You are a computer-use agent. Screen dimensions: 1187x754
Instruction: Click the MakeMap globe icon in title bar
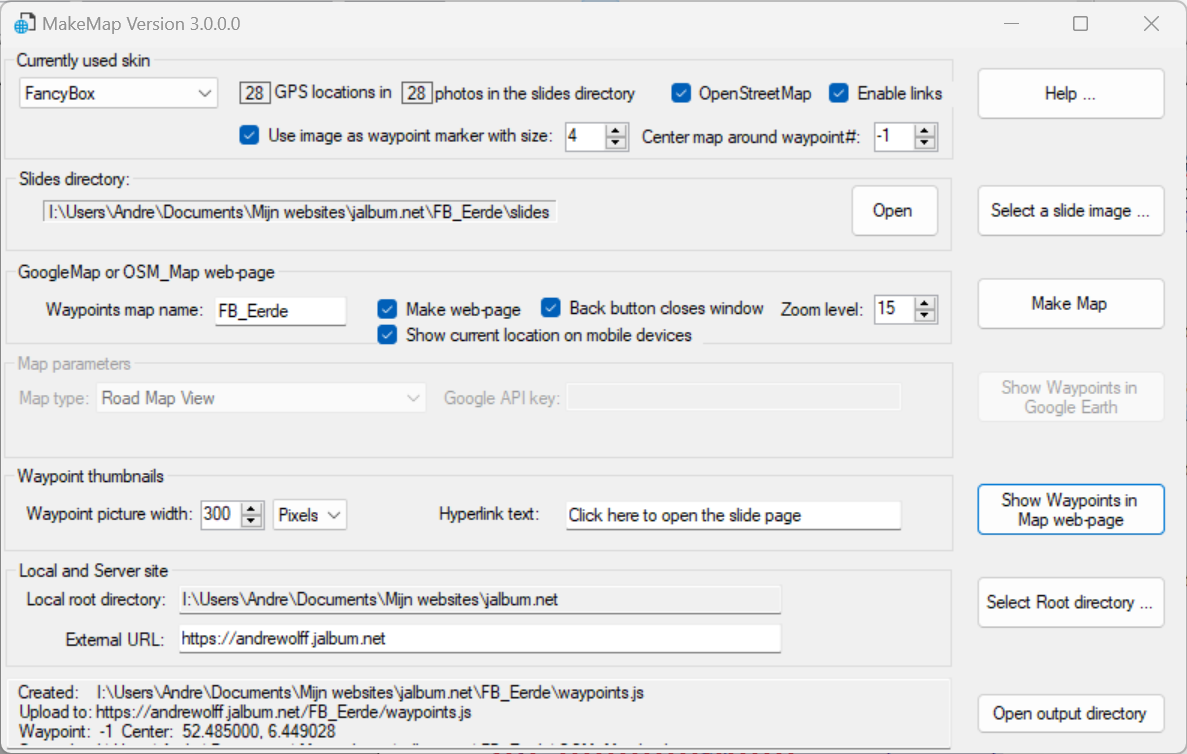[23, 22]
